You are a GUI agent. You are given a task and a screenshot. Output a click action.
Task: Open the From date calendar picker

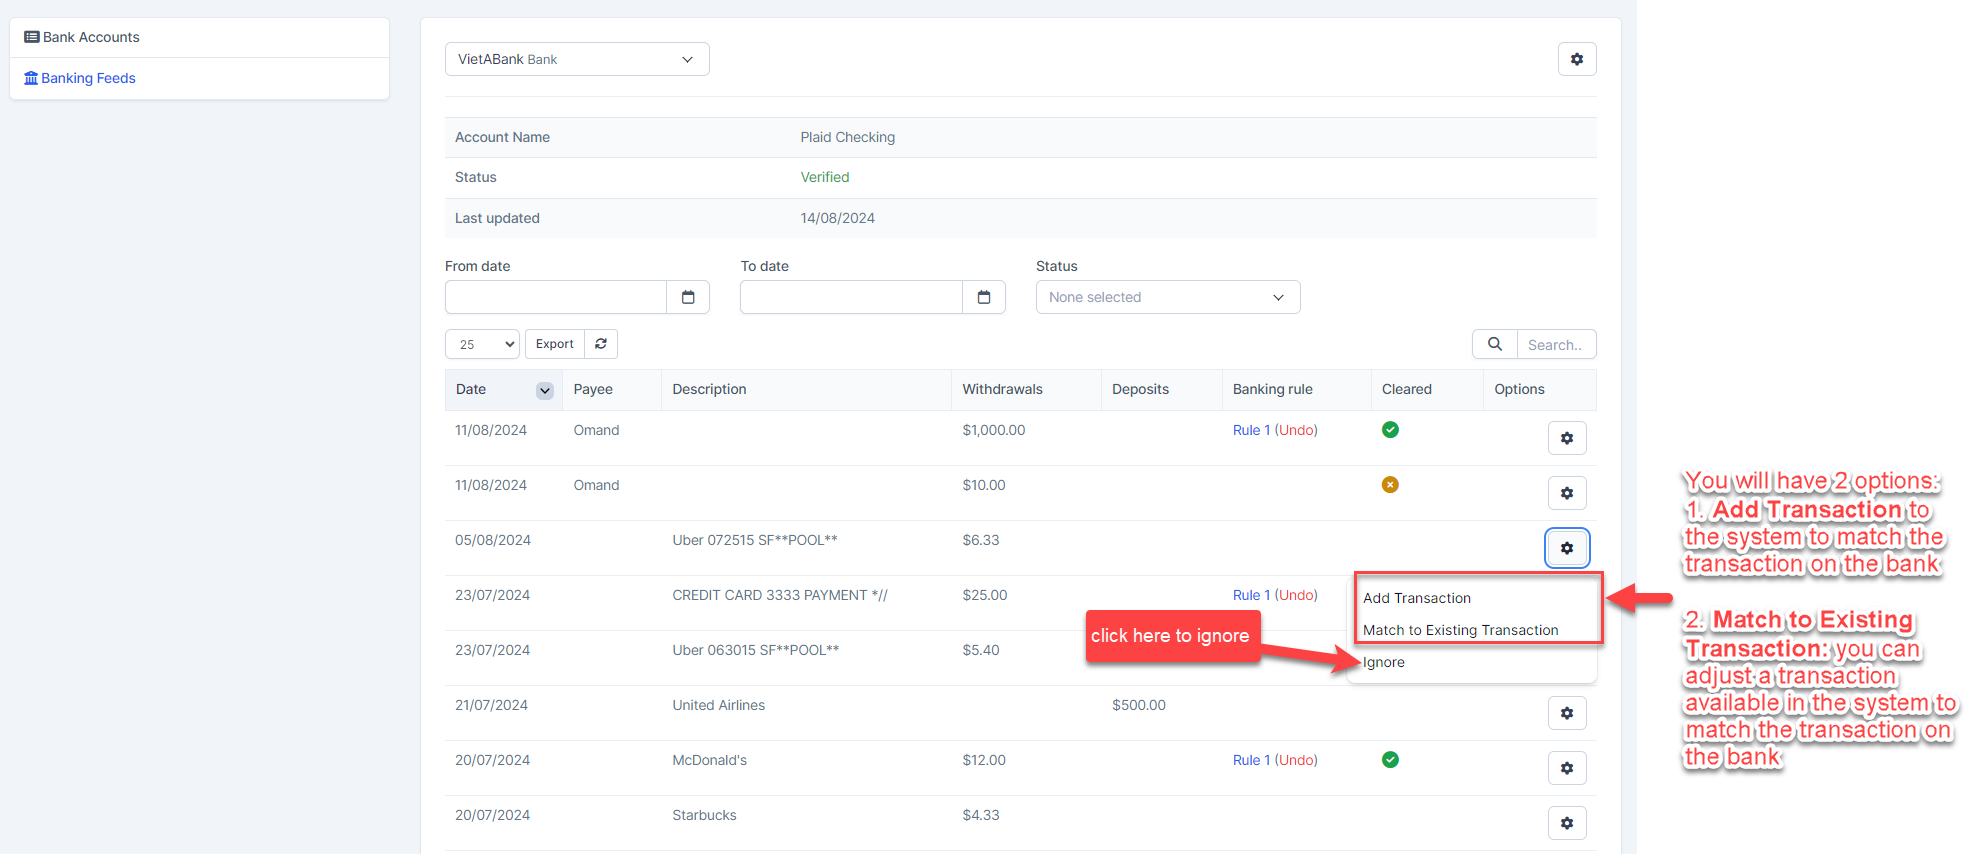click(x=688, y=297)
